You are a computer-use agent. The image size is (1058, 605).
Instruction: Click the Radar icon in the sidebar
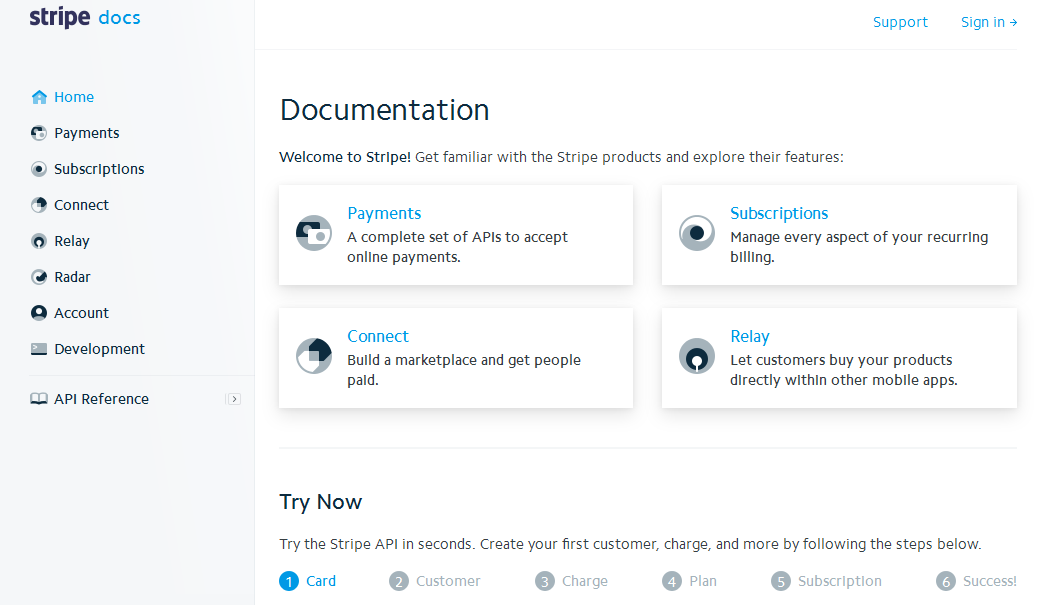(x=39, y=277)
